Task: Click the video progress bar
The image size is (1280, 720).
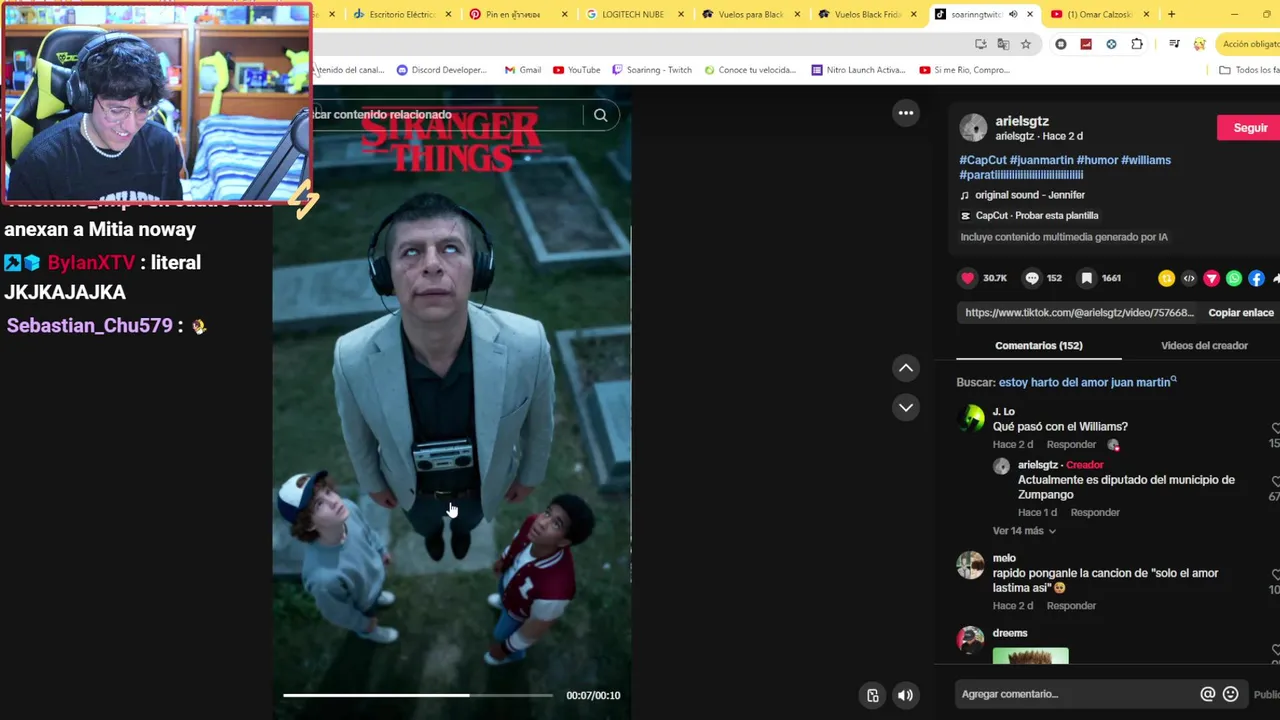Action: click(418, 695)
